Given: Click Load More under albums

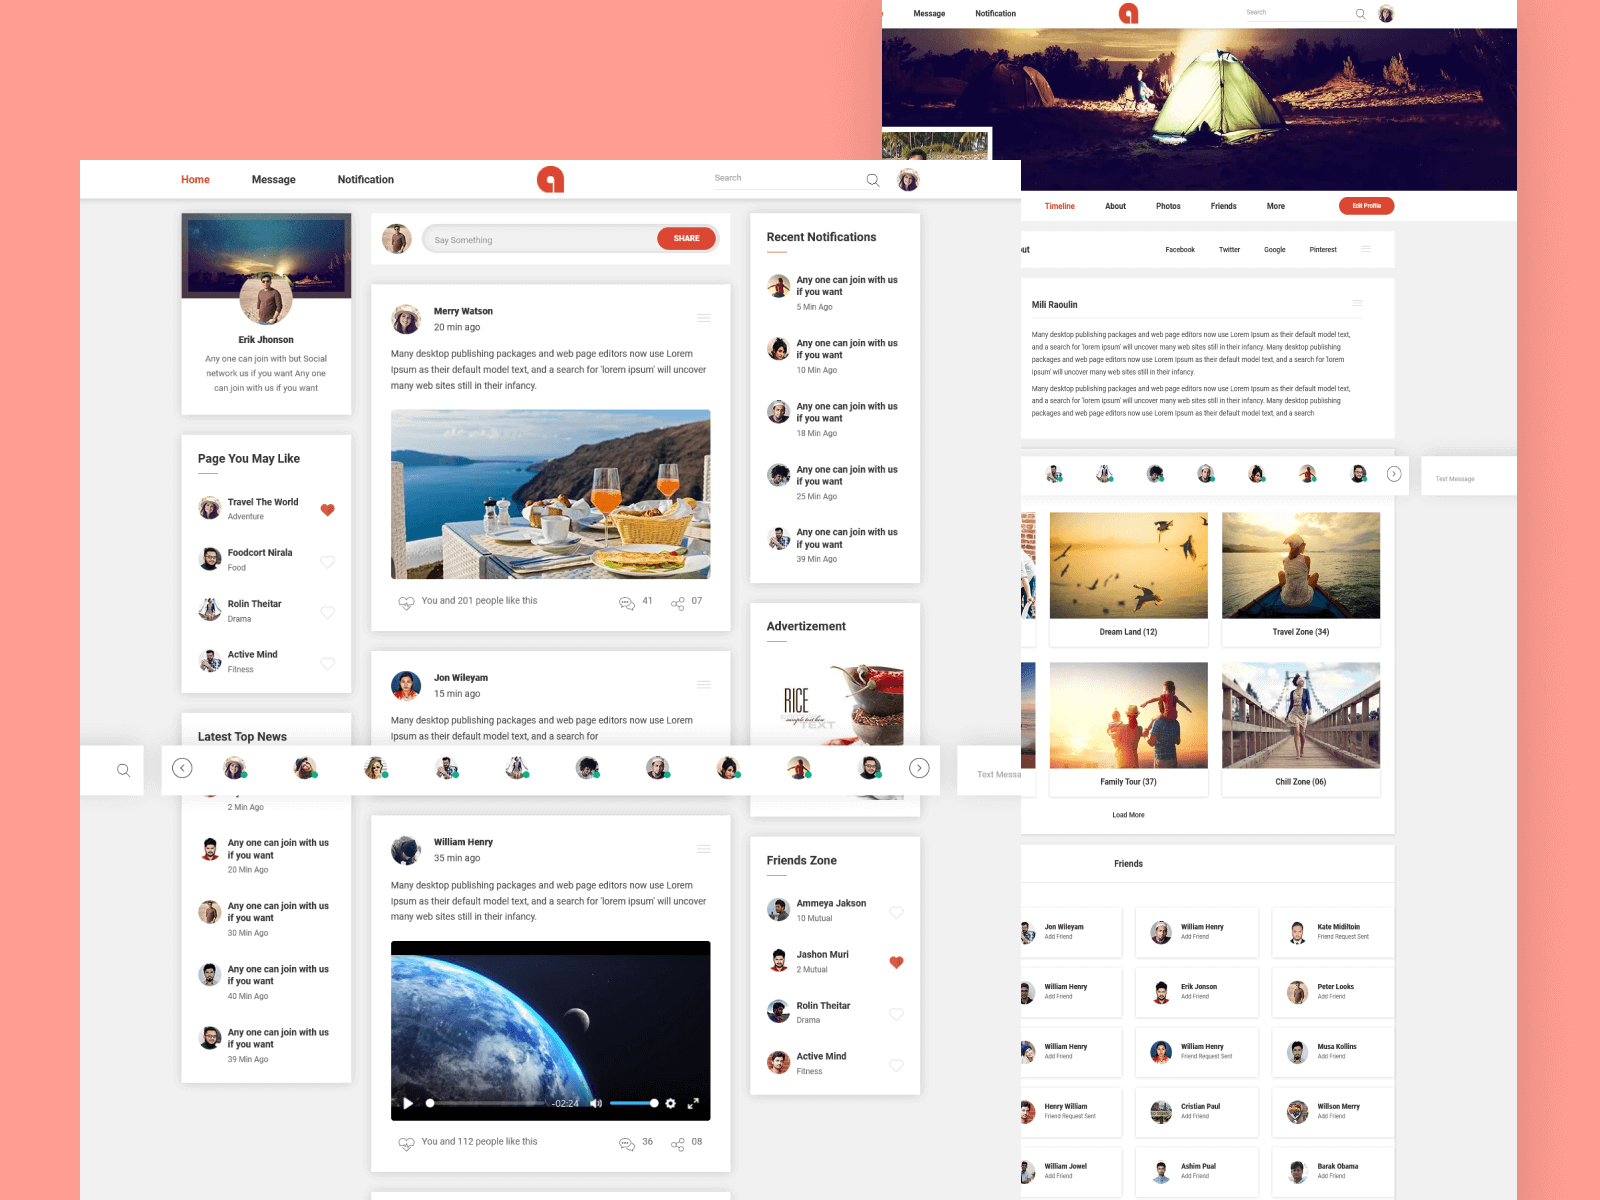Looking at the screenshot, I should click(x=1128, y=815).
